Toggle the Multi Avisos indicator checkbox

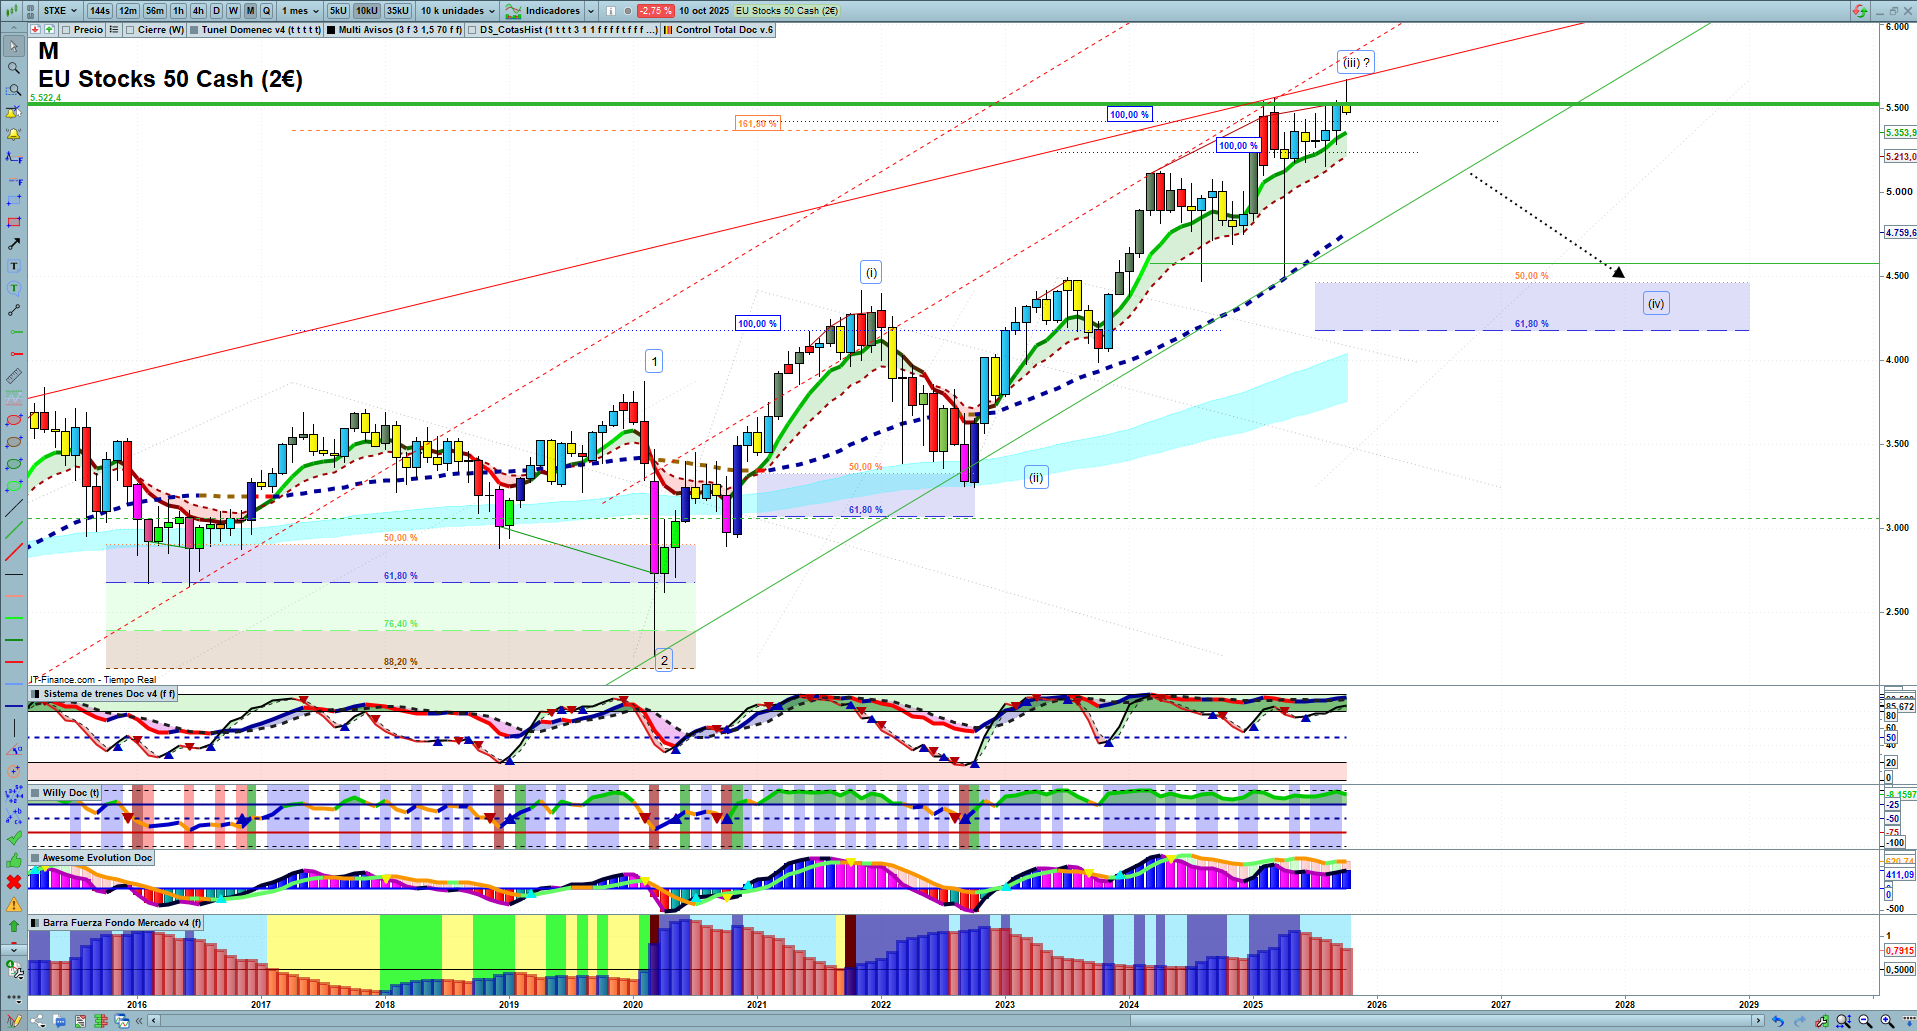331,30
